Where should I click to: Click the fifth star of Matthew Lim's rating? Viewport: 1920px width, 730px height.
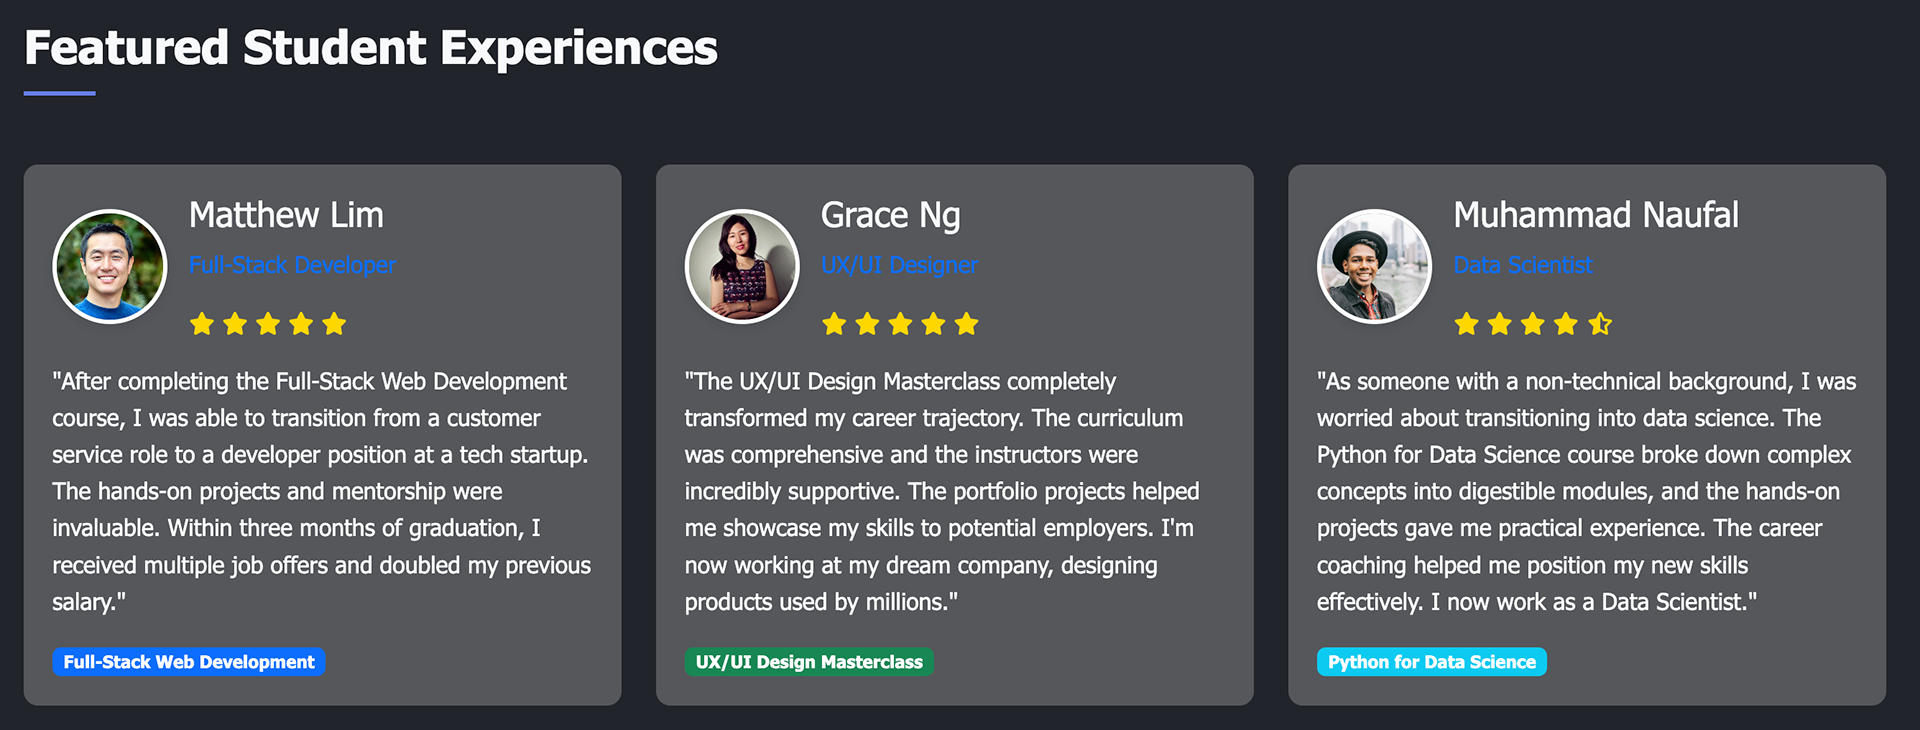pyautogui.click(x=334, y=324)
